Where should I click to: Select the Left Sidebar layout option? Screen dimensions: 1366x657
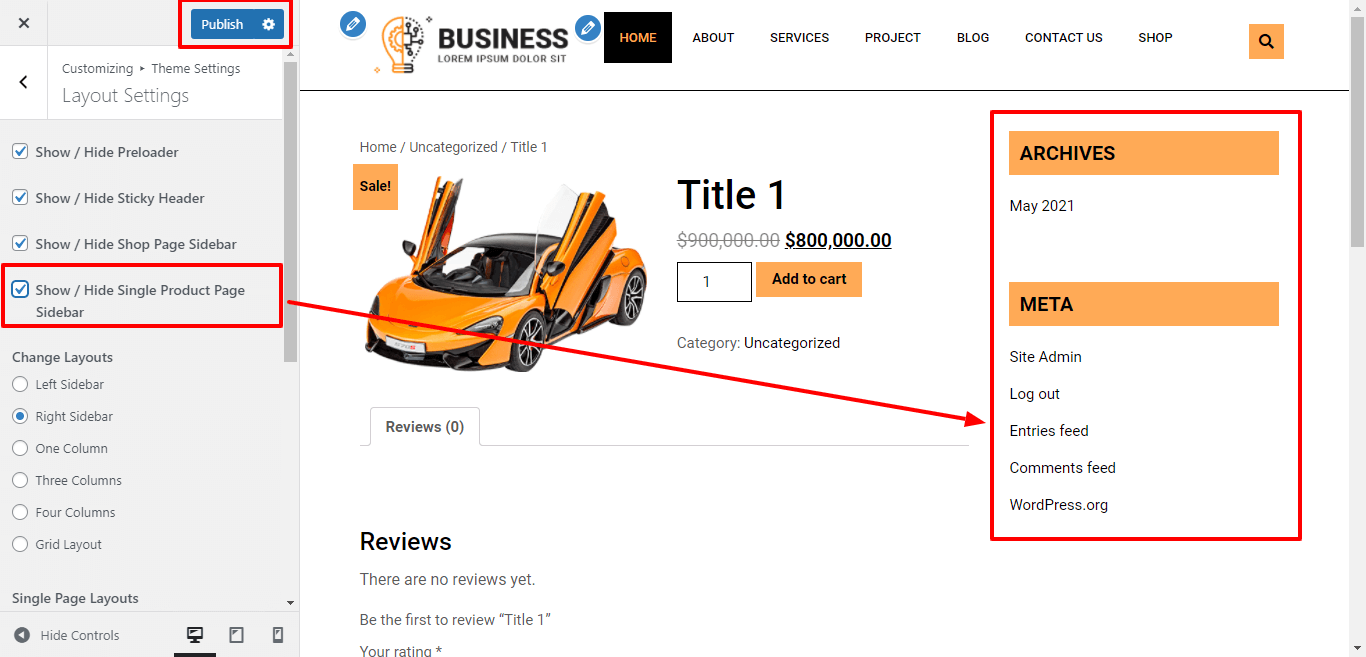20,384
